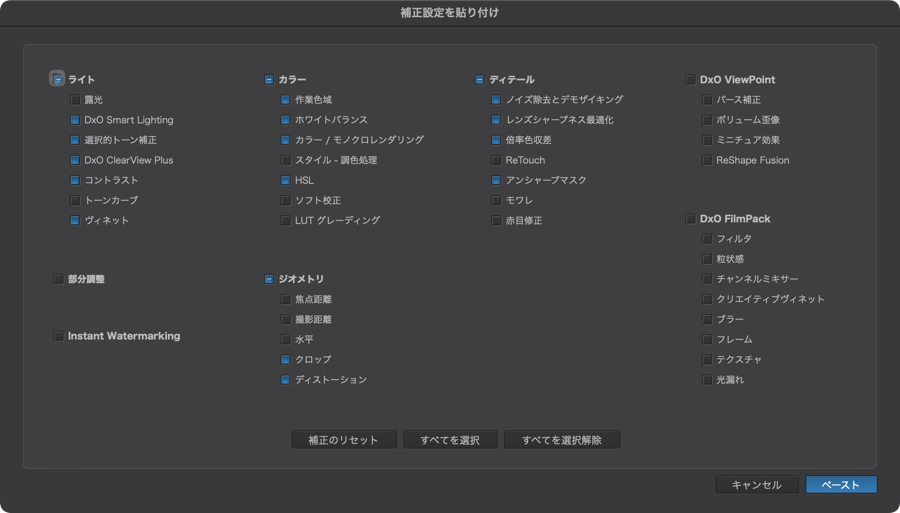Uncheck the 倍率色収差 checkbox
Image resolution: width=900 pixels, height=513 pixels.
496,140
